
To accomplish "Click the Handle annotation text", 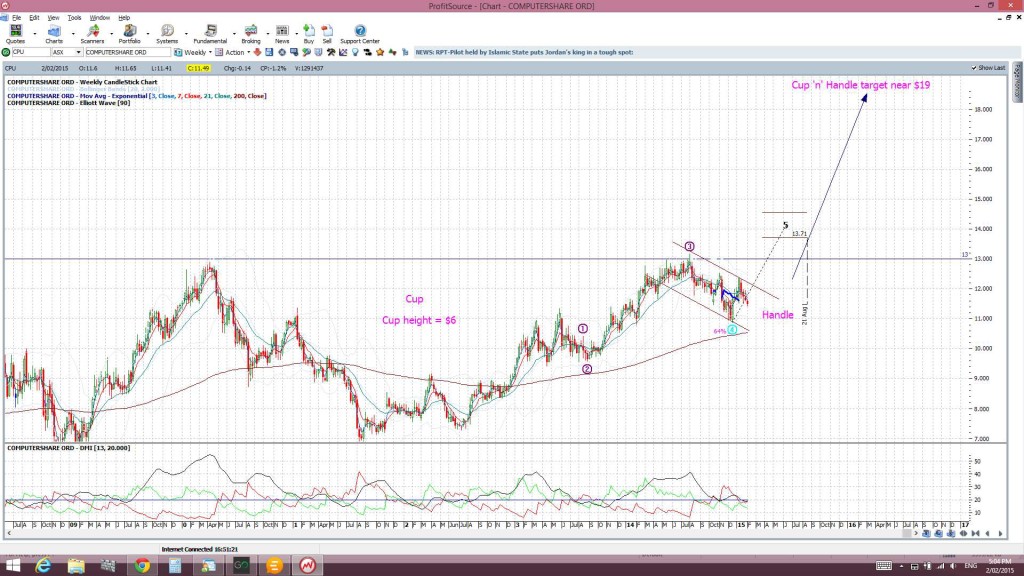I will click(x=778, y=315).
